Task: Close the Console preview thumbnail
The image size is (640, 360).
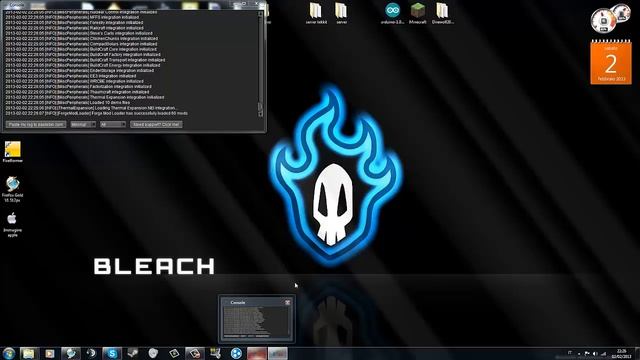Action: point(288,302)
